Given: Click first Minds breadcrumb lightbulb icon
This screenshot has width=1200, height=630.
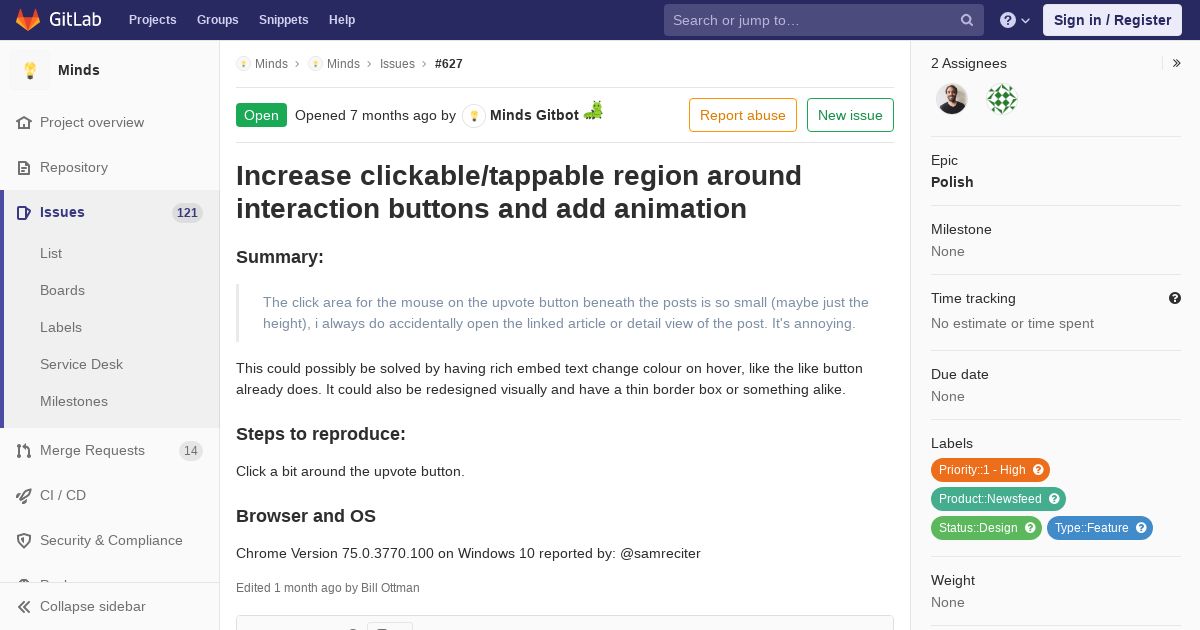Looking at the screenshot, I should pos(243,64).
